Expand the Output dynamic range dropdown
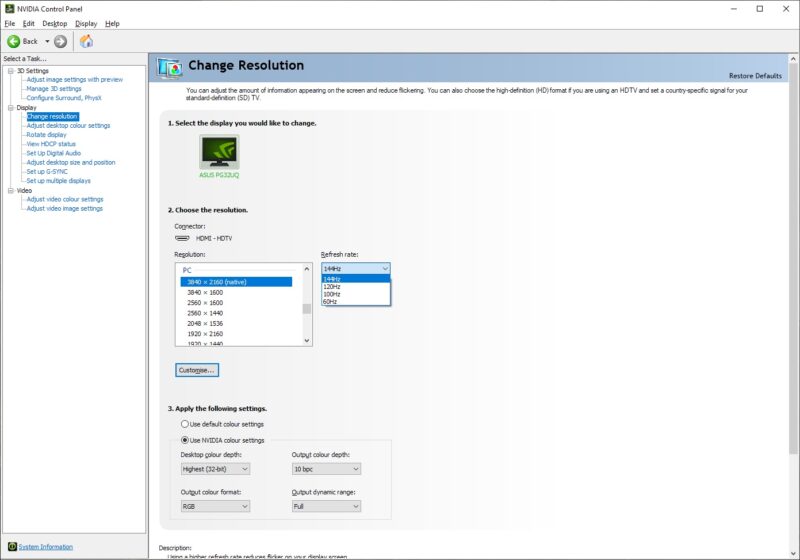This screenshot has width=800, height=560. coord(325,506)
